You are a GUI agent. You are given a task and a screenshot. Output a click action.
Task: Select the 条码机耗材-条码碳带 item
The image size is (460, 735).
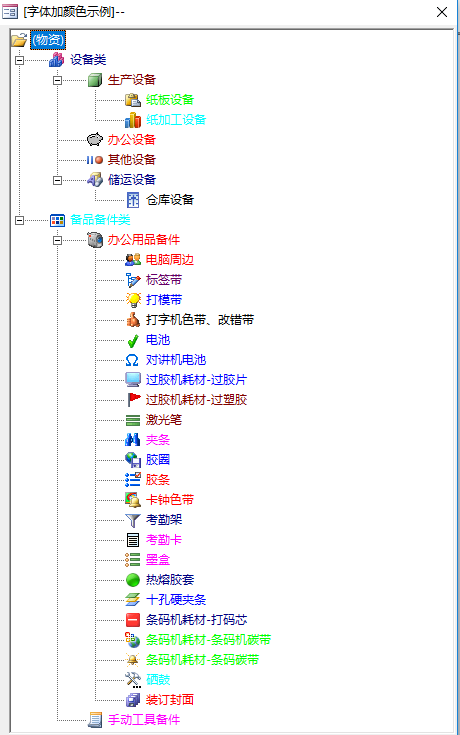pyautogui.click(x=202, y=660)
